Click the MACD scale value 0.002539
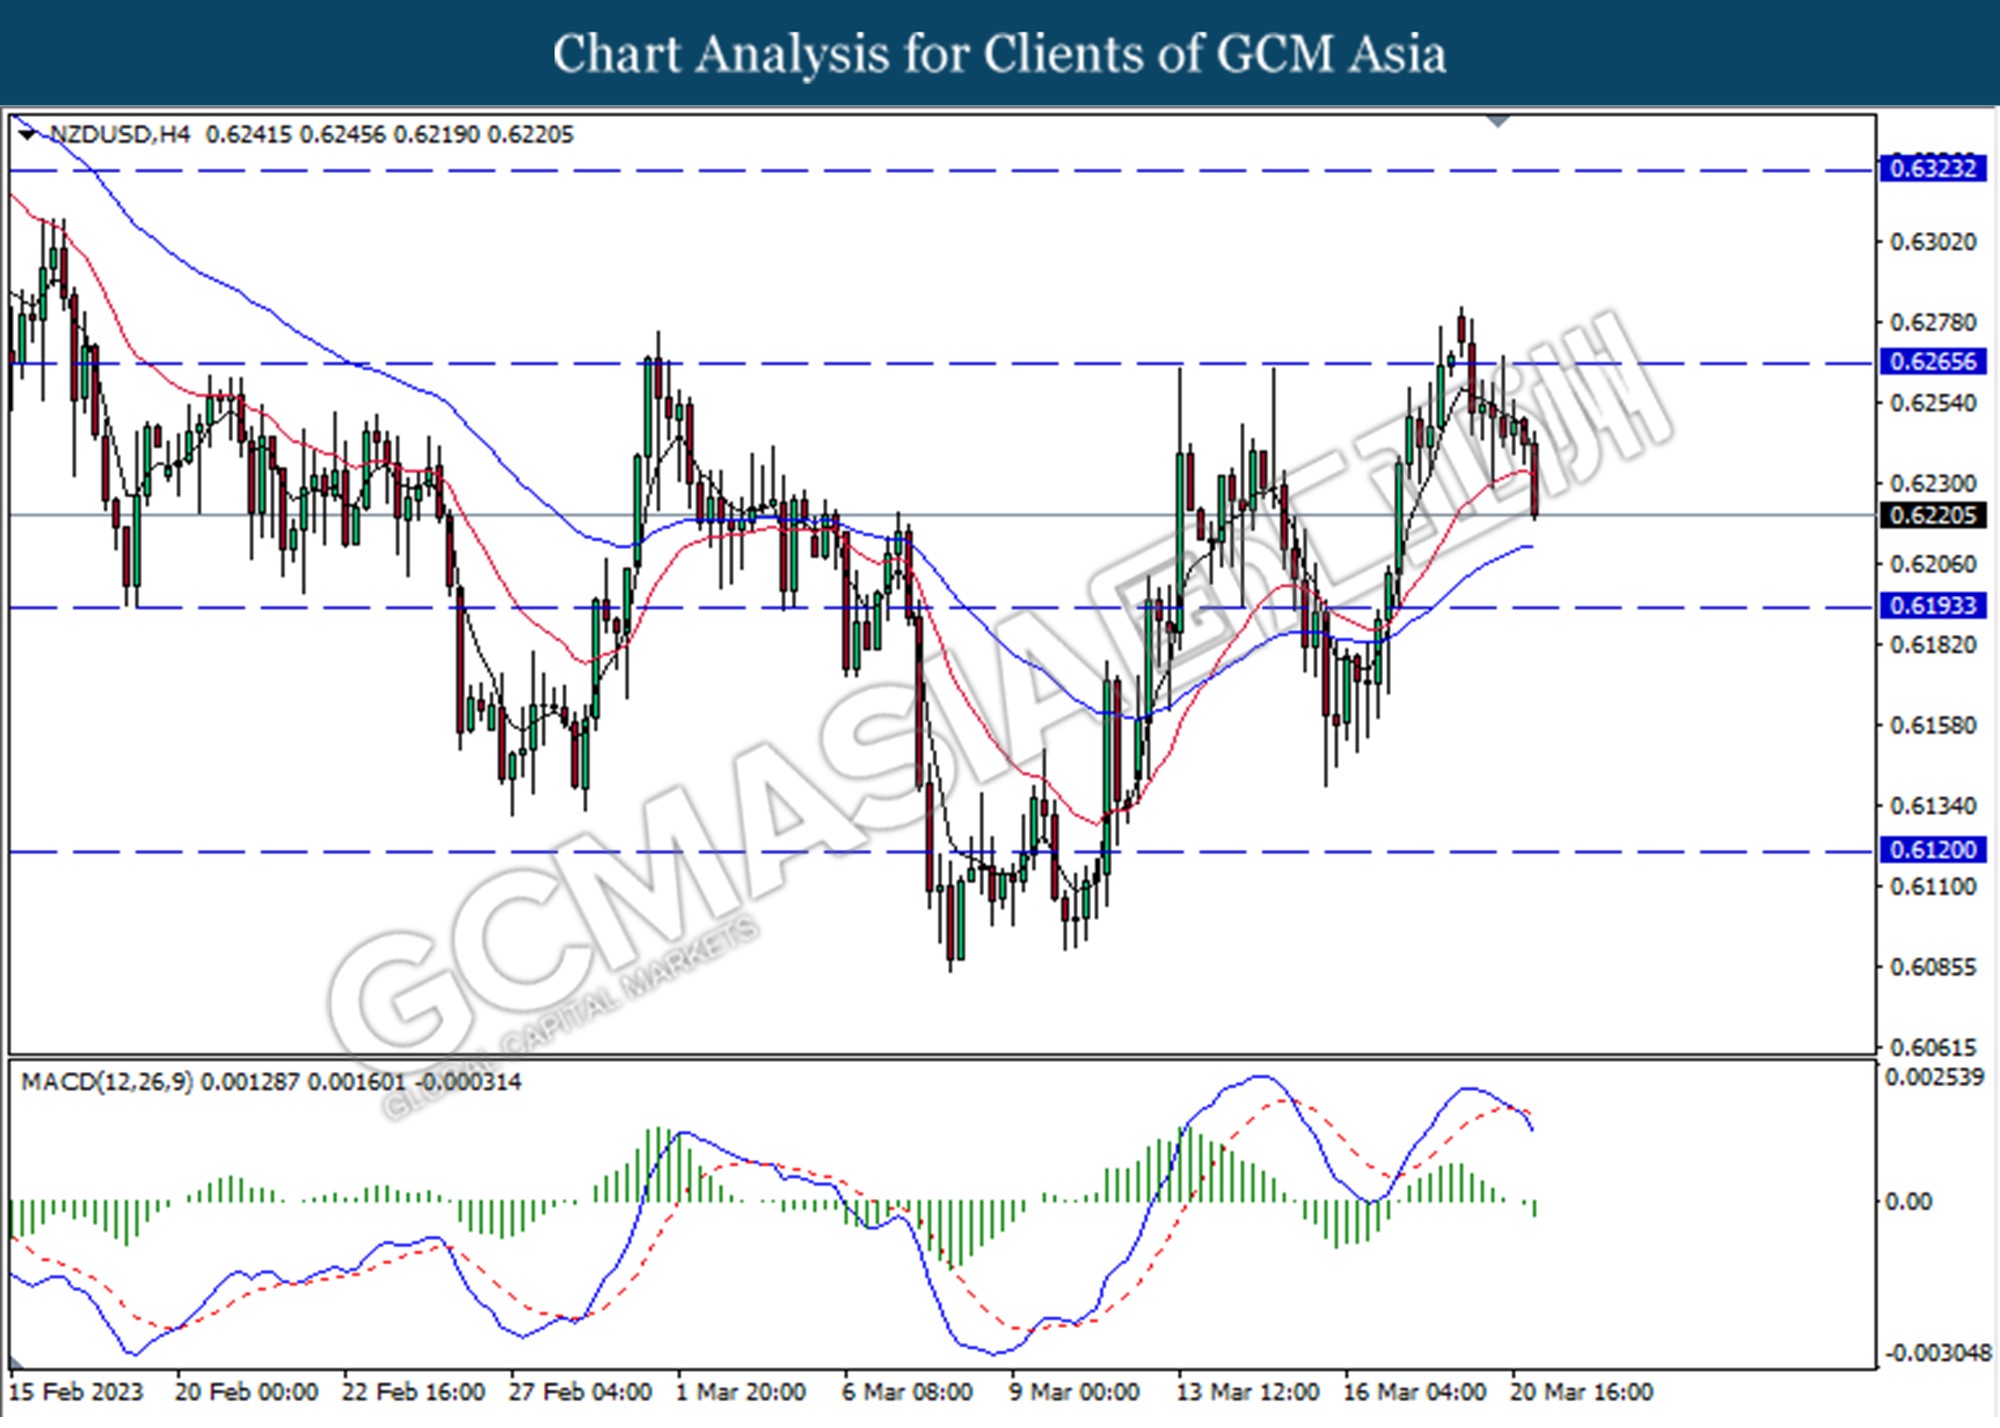The height and width of the screenshot is (1428, 2000). pos(1934,1078)
